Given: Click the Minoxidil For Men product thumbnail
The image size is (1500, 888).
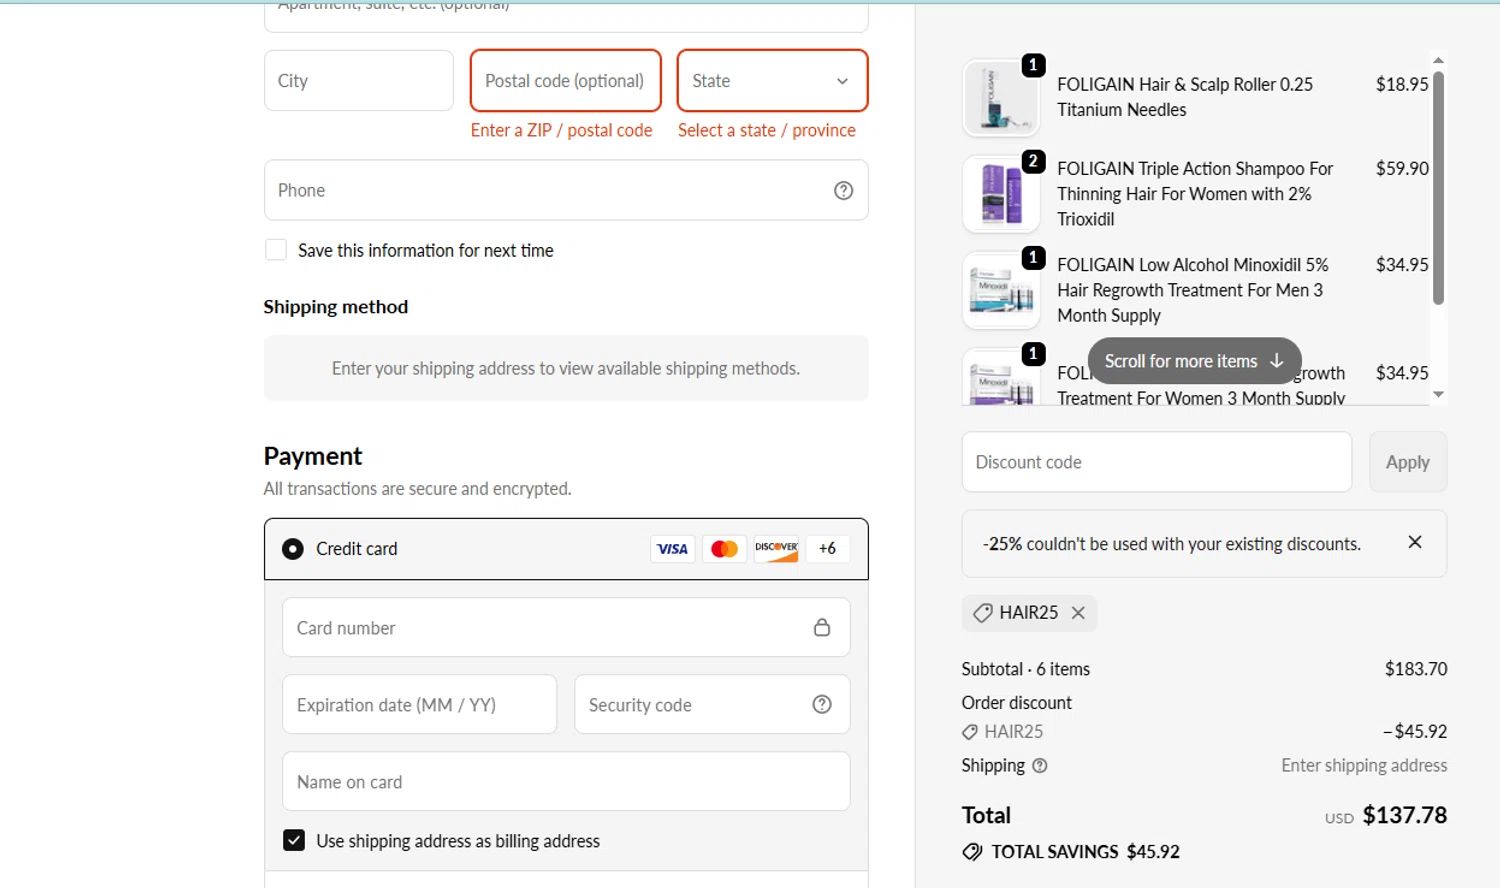Looking at the screenshot, I should [1001, 290].
